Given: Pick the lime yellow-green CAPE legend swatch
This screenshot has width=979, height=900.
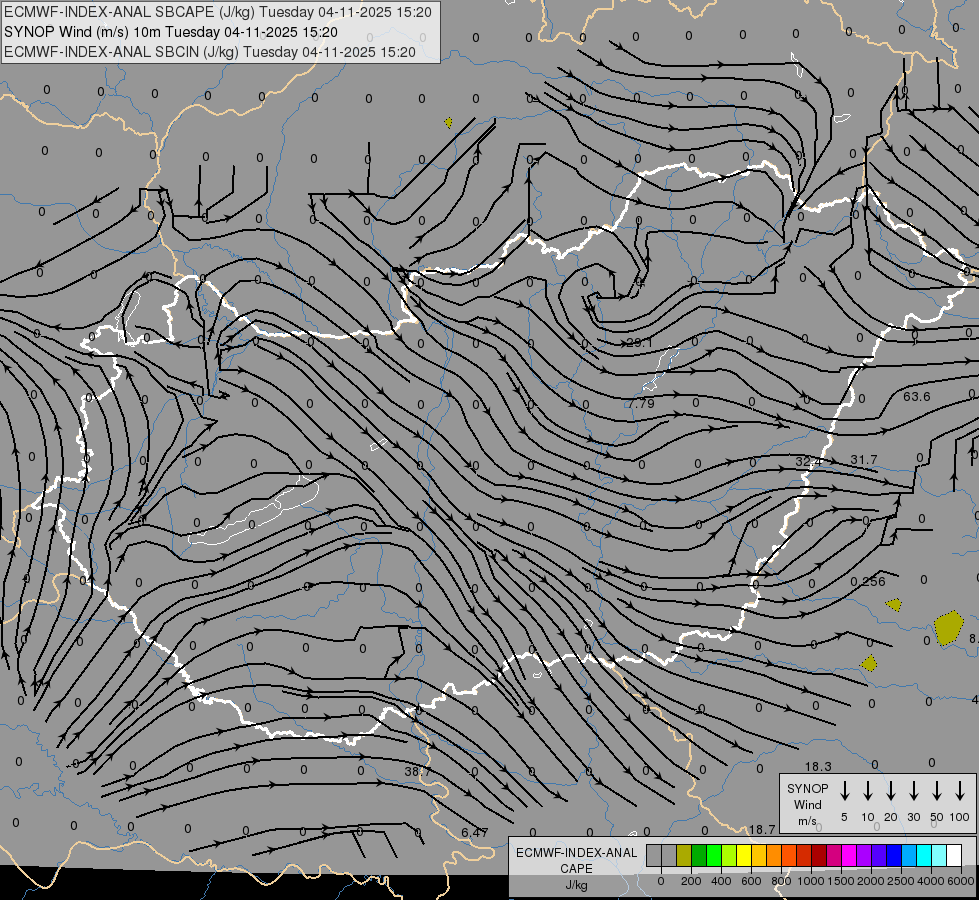Looking at the screenshot, I should [x=729, y=855].
